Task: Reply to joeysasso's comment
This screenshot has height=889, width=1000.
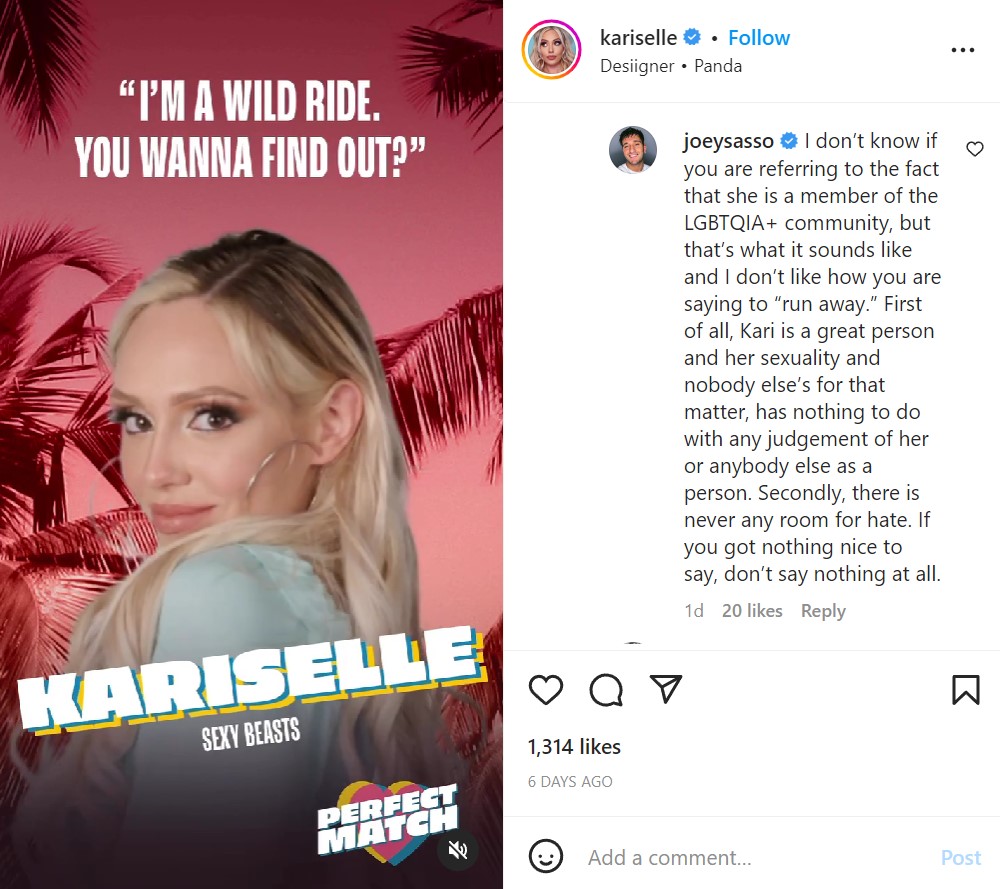Action: 823,611
